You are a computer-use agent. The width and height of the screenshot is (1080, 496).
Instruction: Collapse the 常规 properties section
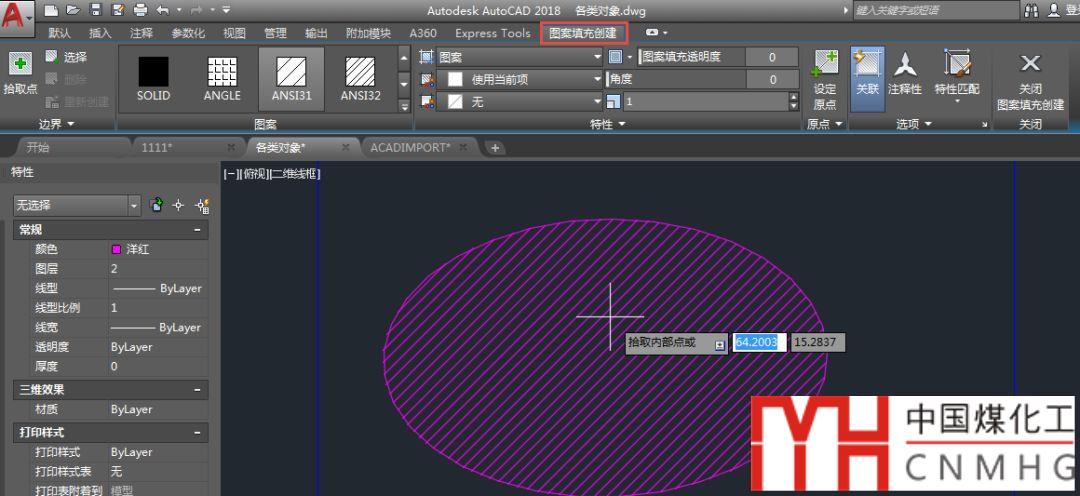pyautogui.click(x=197, y=230)
